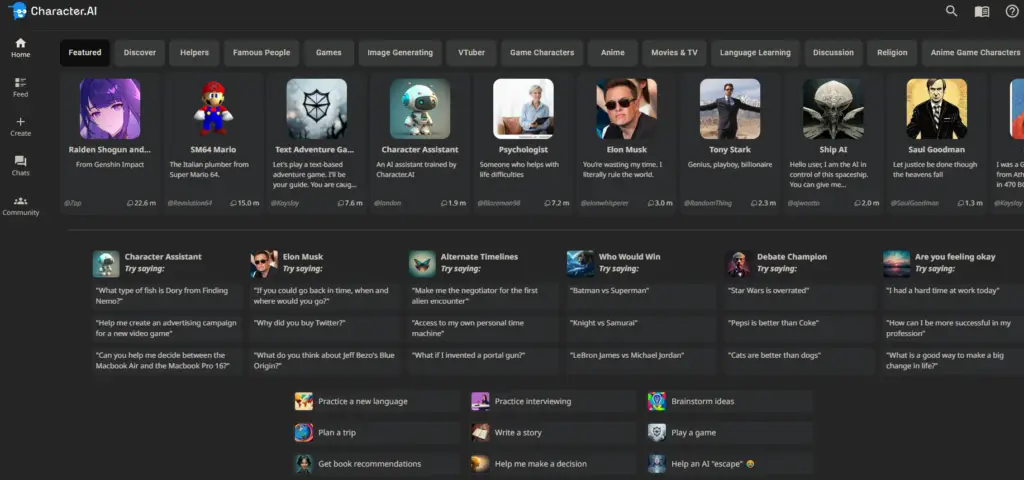Open Raiden Shogun character thumbnail
The width and height of the screenshot is (1024, 480).
(110, 109)
